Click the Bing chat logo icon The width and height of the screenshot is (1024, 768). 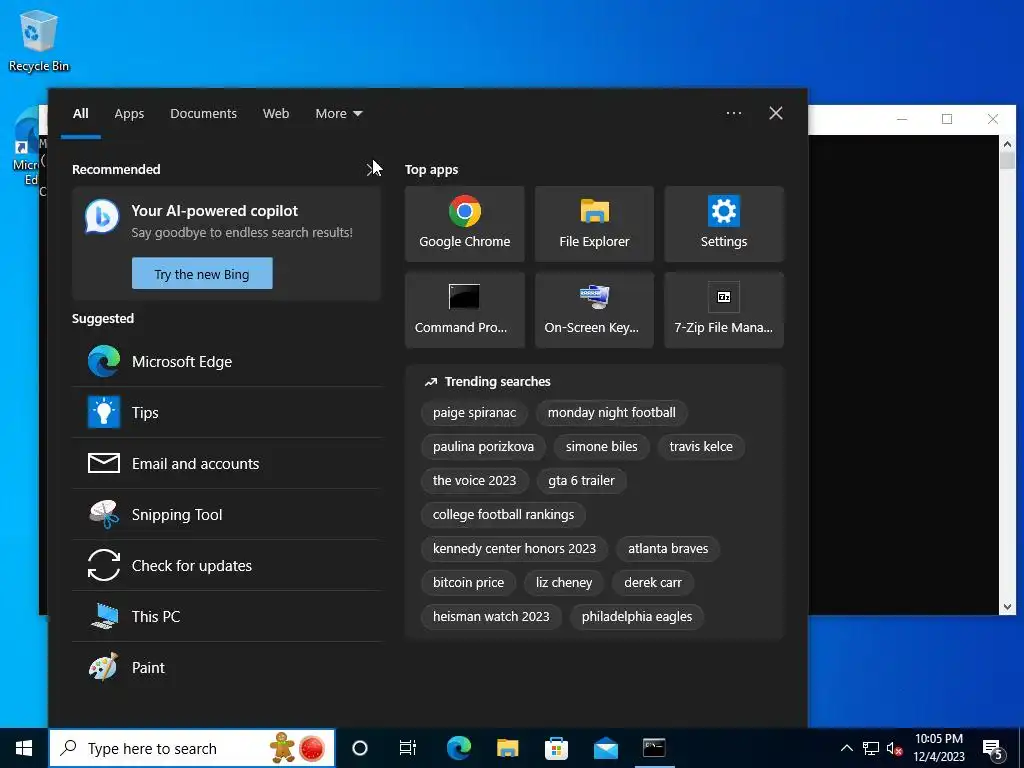click(102, 217)
